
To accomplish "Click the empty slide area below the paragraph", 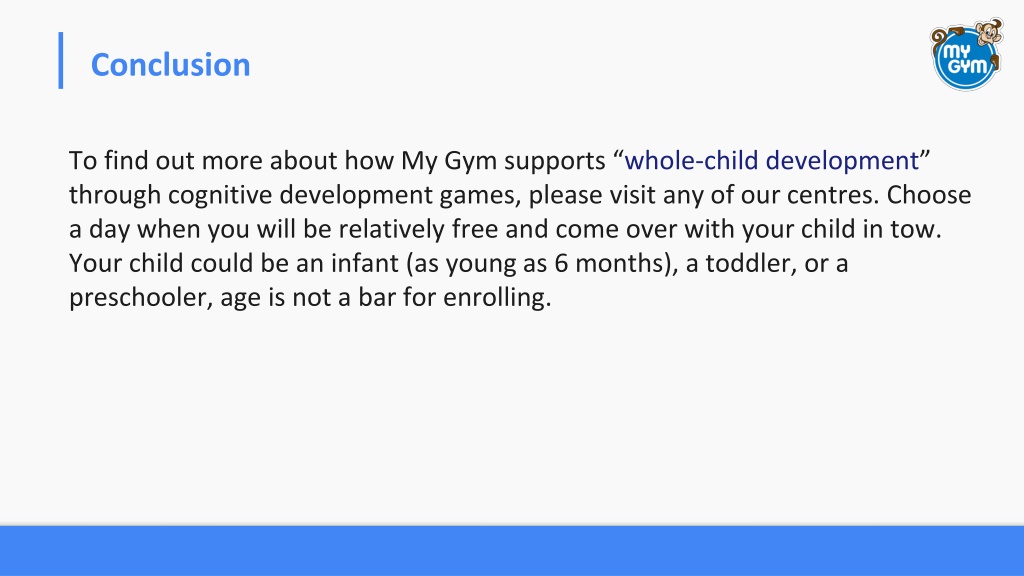I will 512,418.
